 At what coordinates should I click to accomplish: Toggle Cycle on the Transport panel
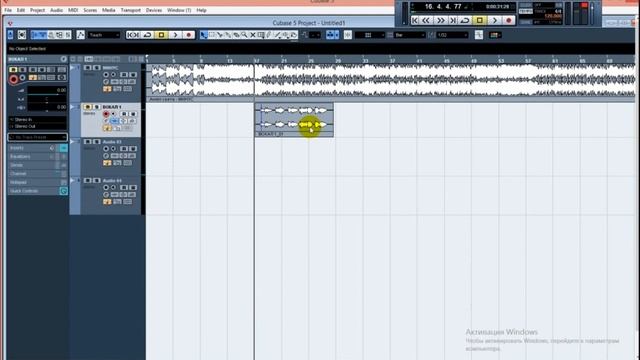pos(465,20)
